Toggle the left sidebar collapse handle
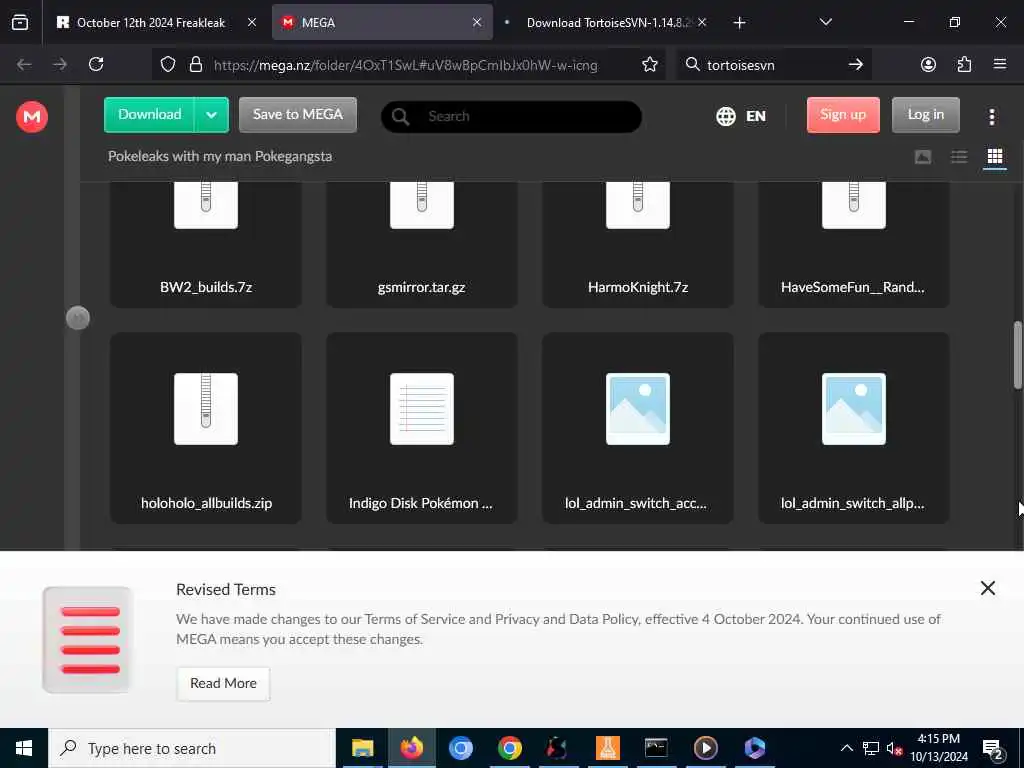Image resolution: width=1024 pixels, height=768 pixels. [x=78, y=318]
